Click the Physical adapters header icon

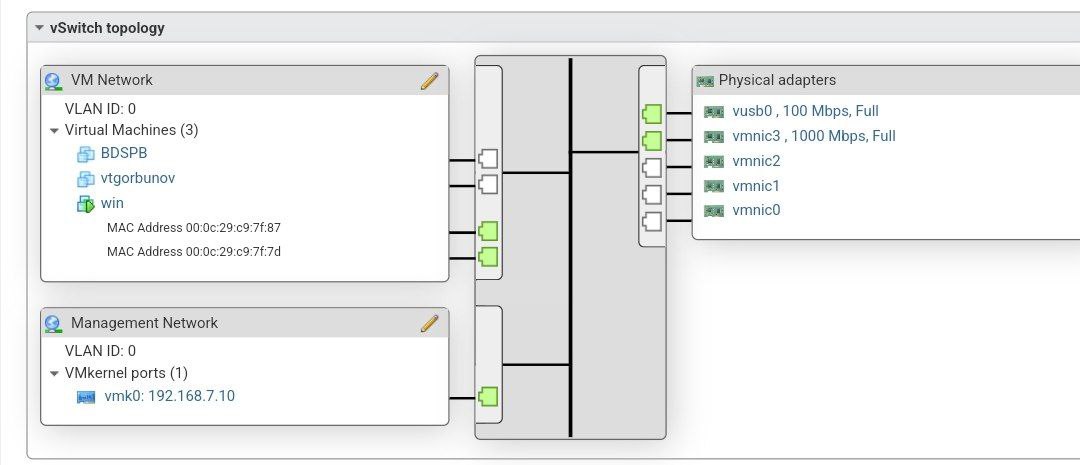(704, 80)
